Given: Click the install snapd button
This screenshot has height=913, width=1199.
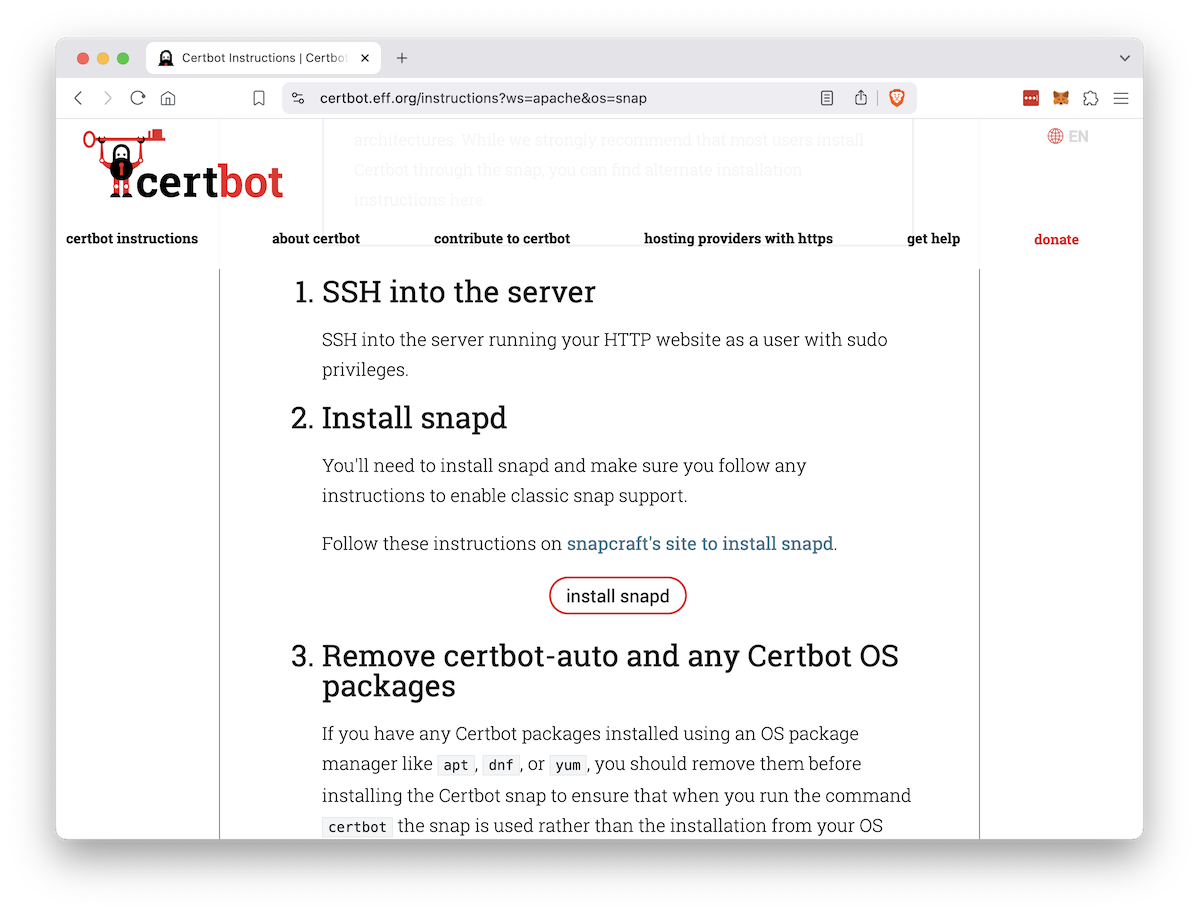Looking at the screenshot, I should 617,596.
